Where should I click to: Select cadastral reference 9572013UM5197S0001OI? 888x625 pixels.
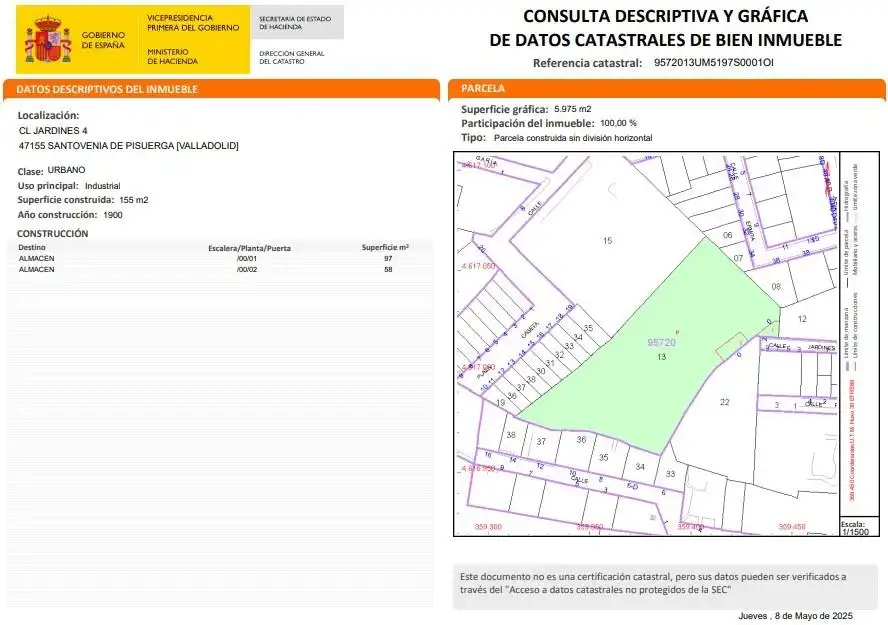pyautogui.click(x=714, y=62)
